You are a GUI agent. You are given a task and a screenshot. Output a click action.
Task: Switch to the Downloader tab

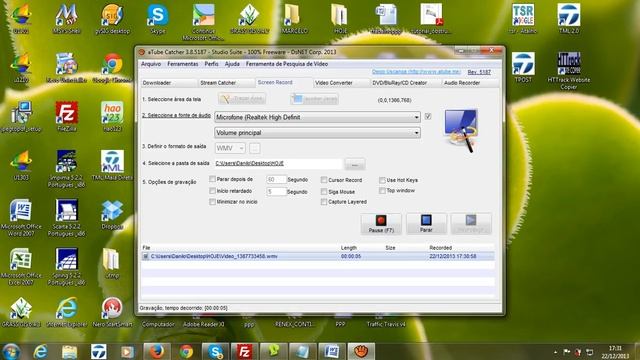point(168,83)
